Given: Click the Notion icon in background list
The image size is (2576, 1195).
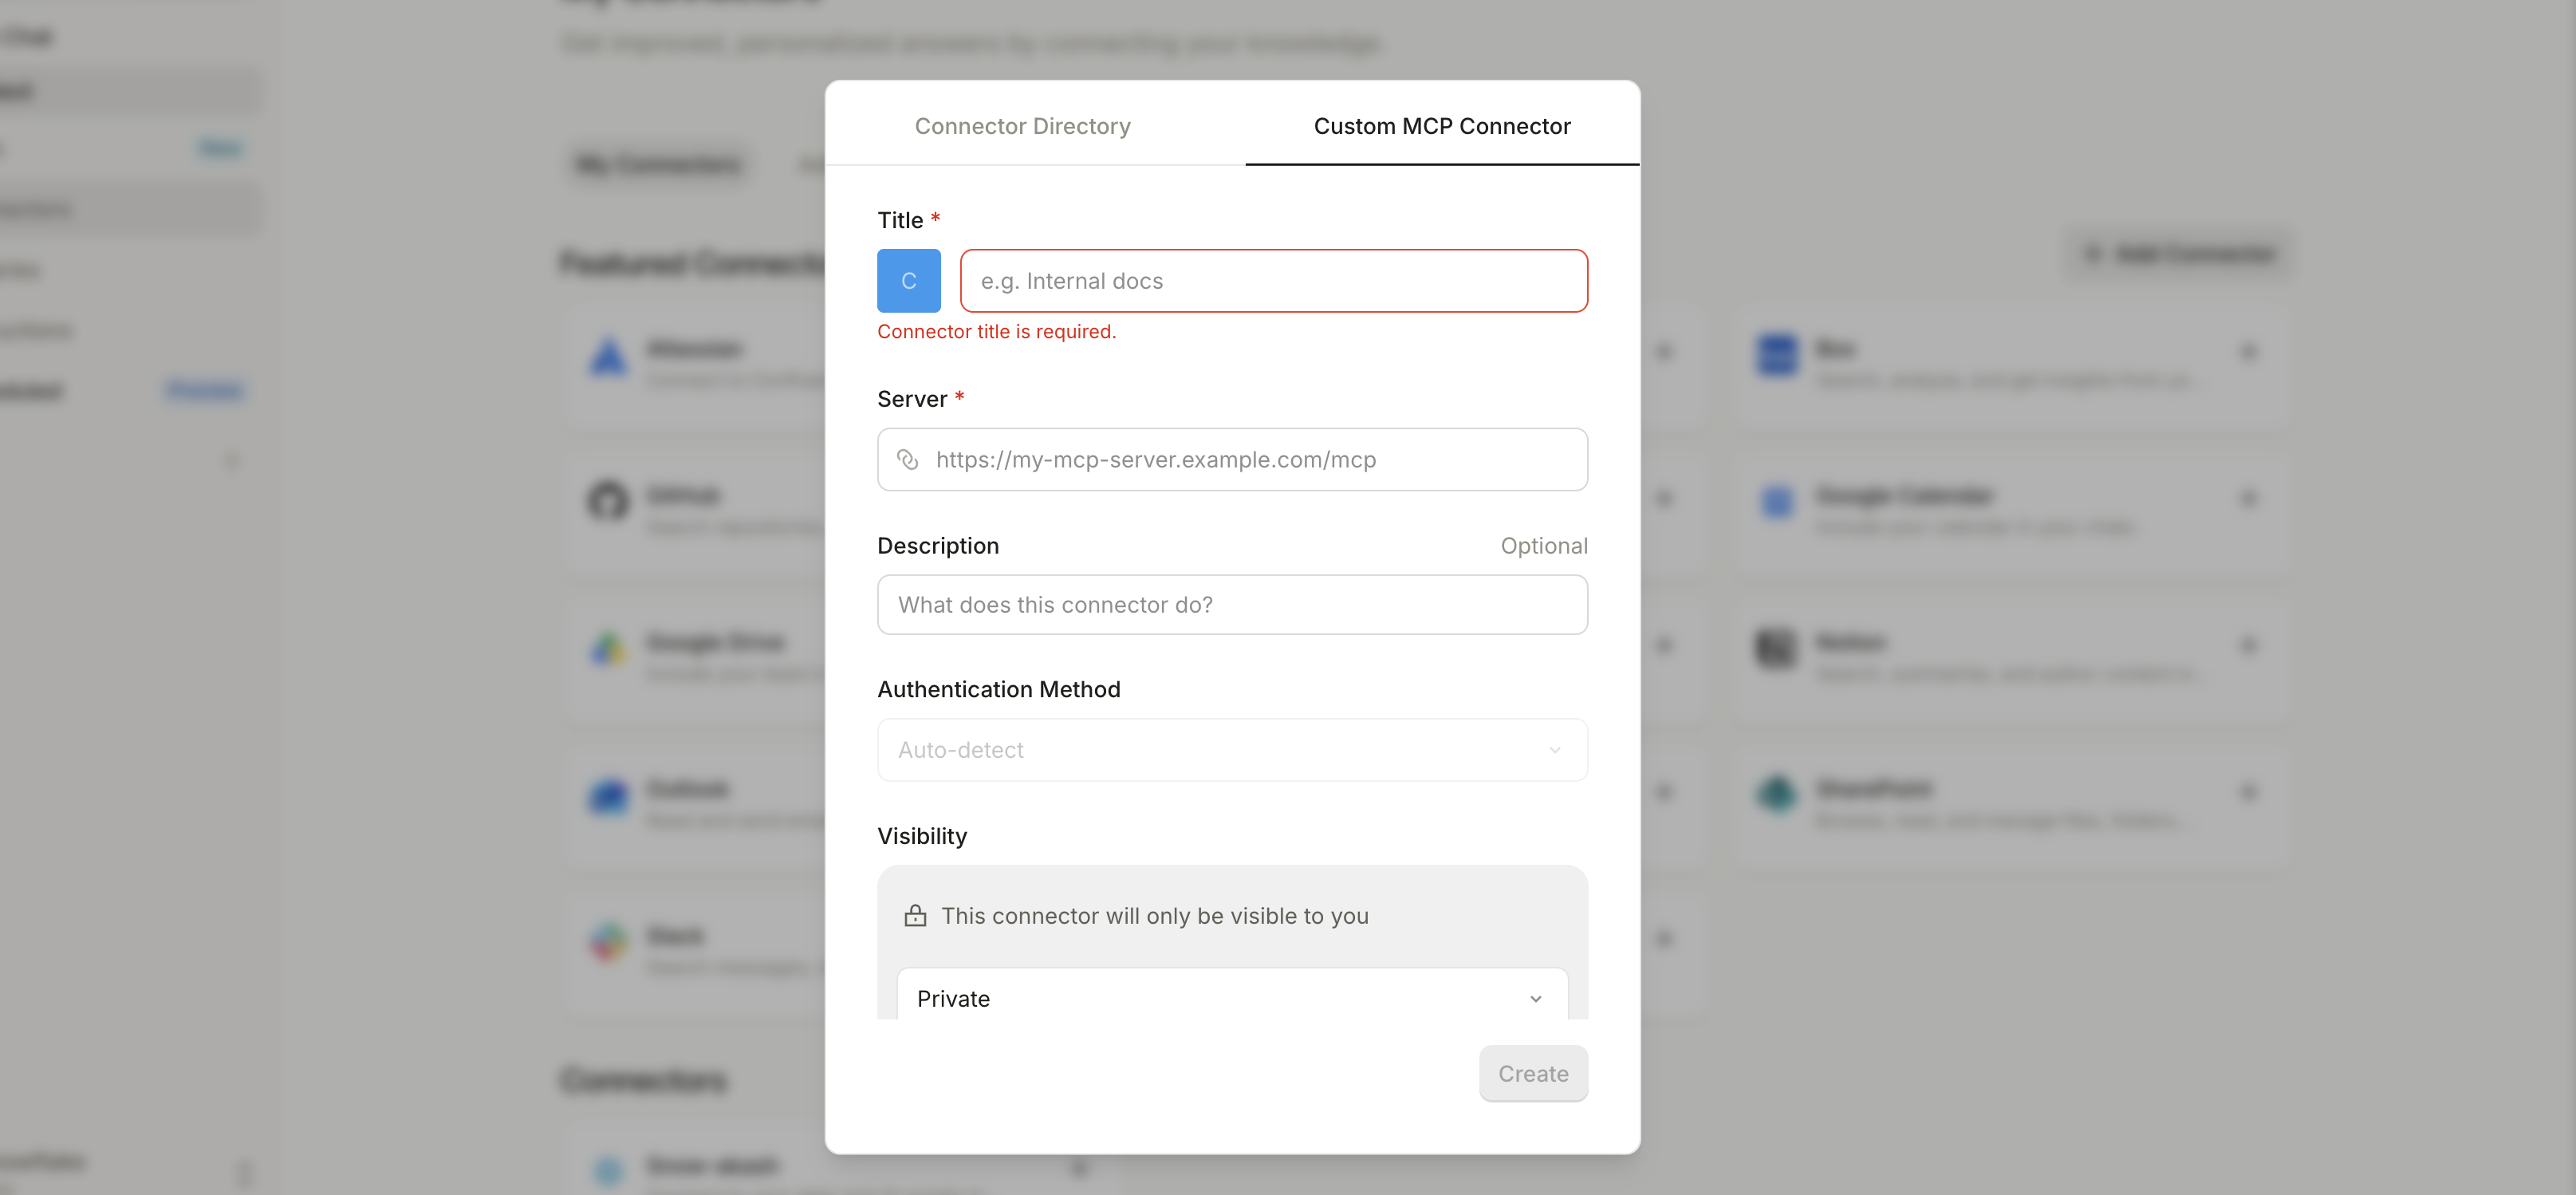Looking at the screenshot, I should 1777,649.
